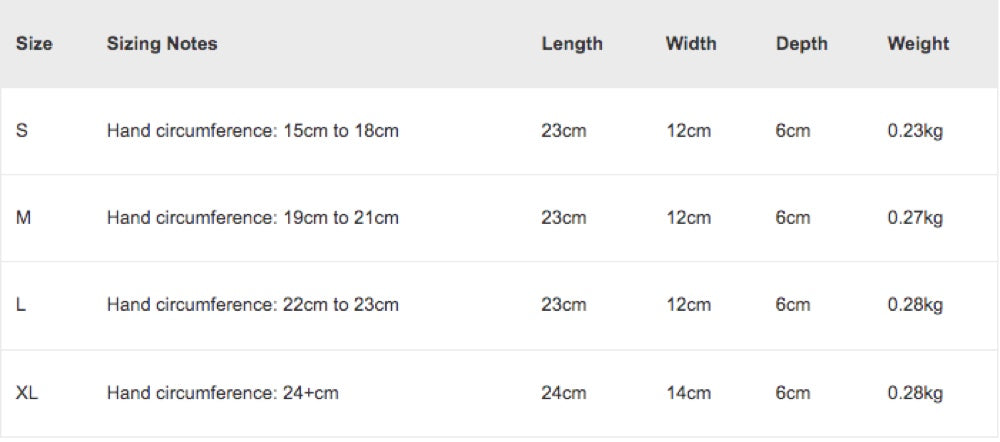Click the Sizing Notes column header
This screenshot has height=442, width=1000.
pos(162,44)
